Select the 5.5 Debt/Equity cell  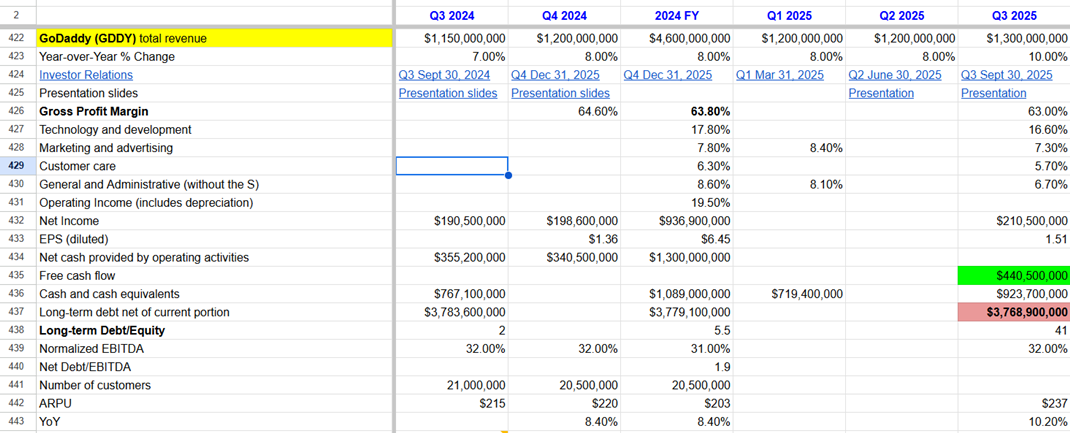coord(677,330)
